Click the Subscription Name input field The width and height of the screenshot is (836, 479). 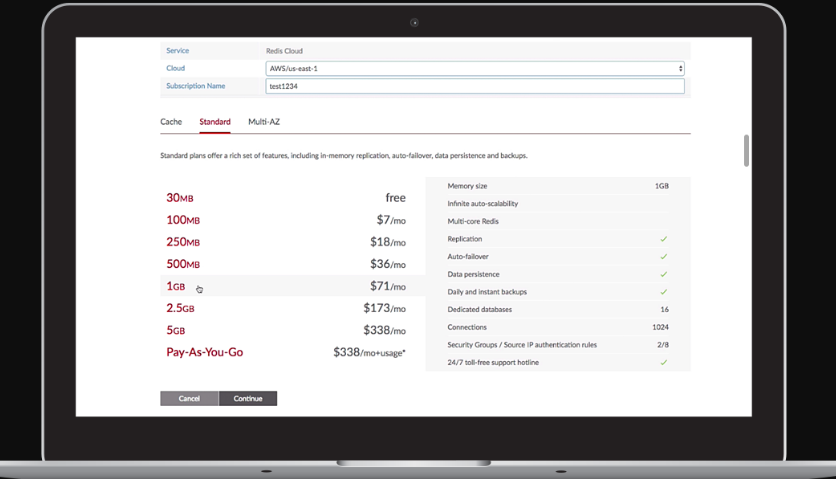pyautogui.click(x=475, y=86)
